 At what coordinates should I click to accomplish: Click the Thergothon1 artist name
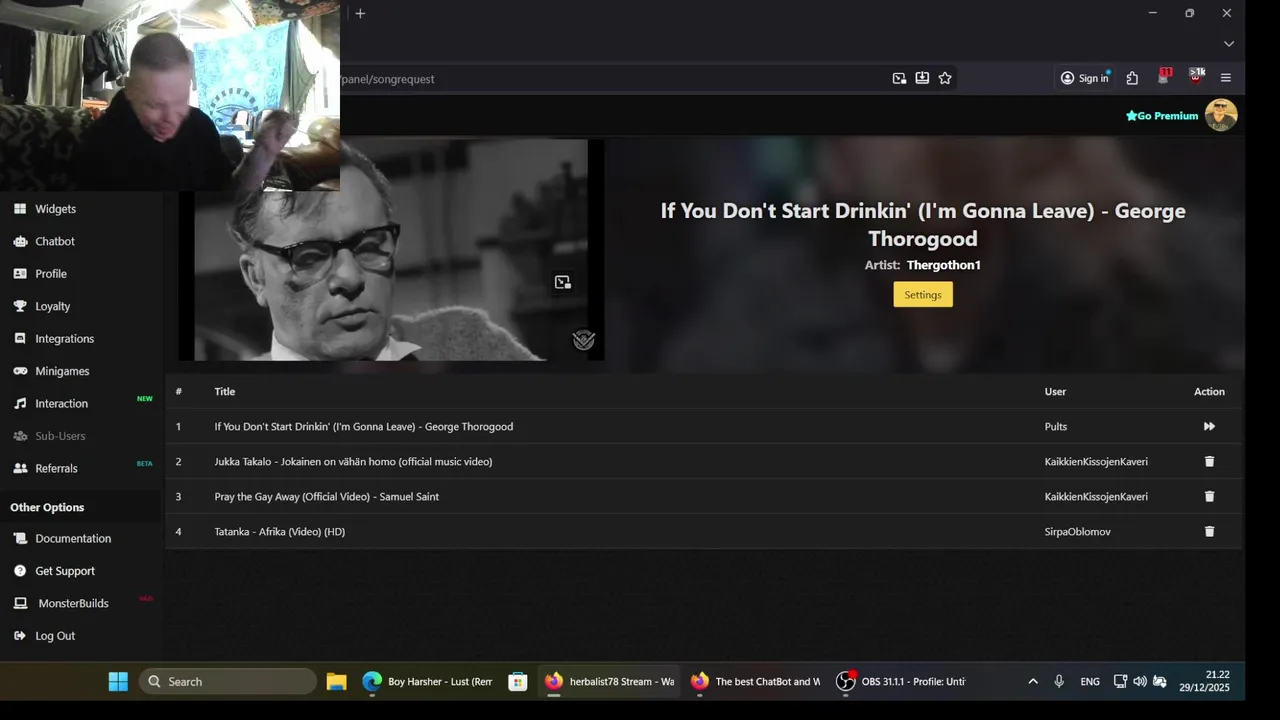943,265
